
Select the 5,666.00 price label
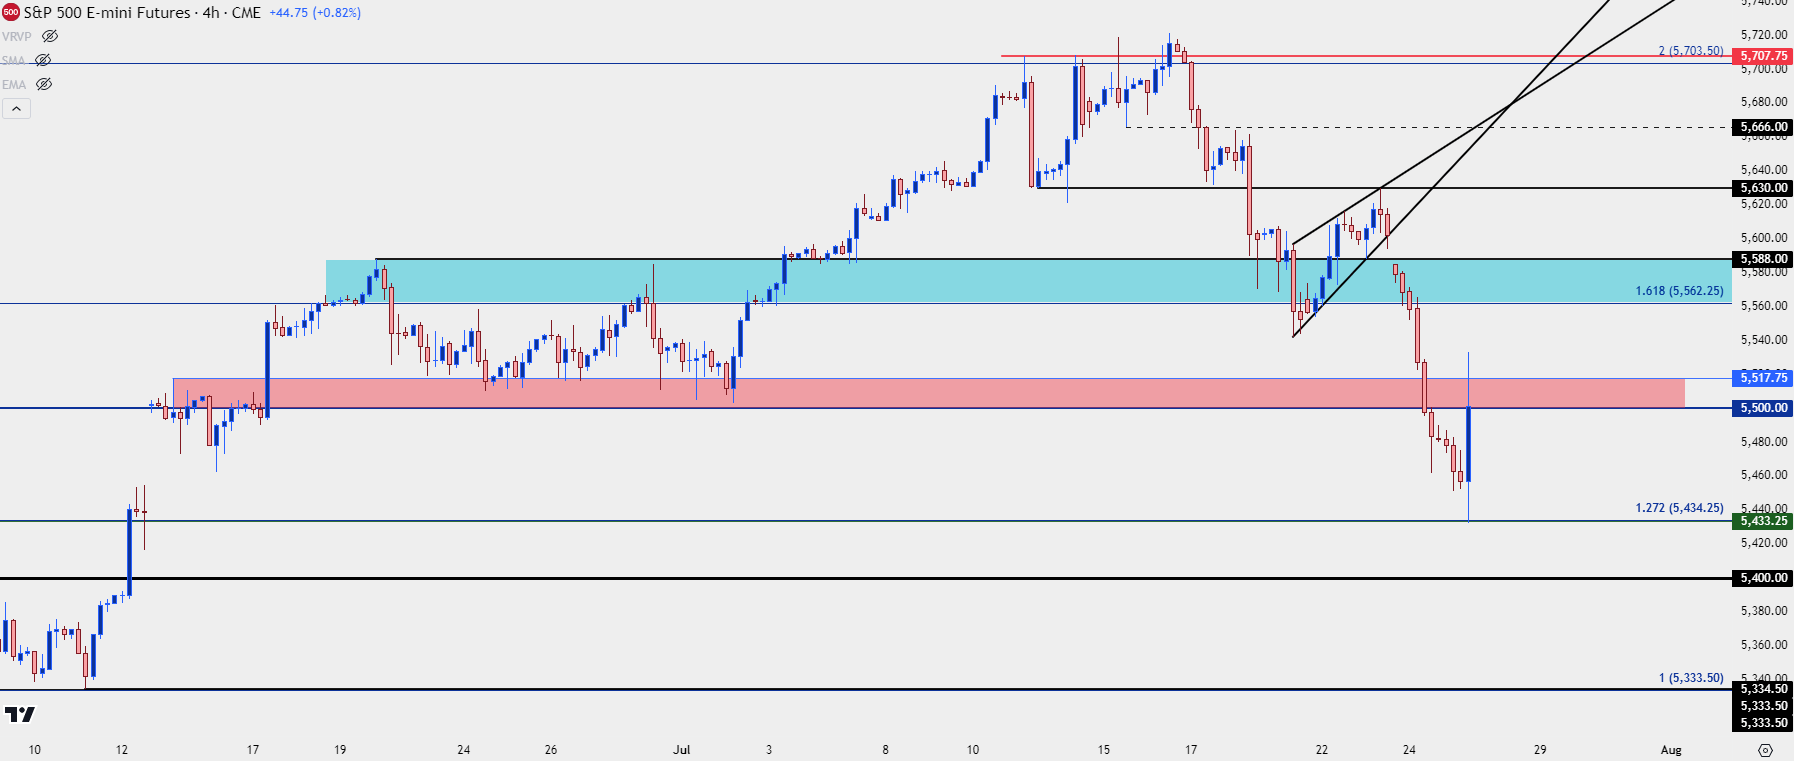[x=1763, y=127]
